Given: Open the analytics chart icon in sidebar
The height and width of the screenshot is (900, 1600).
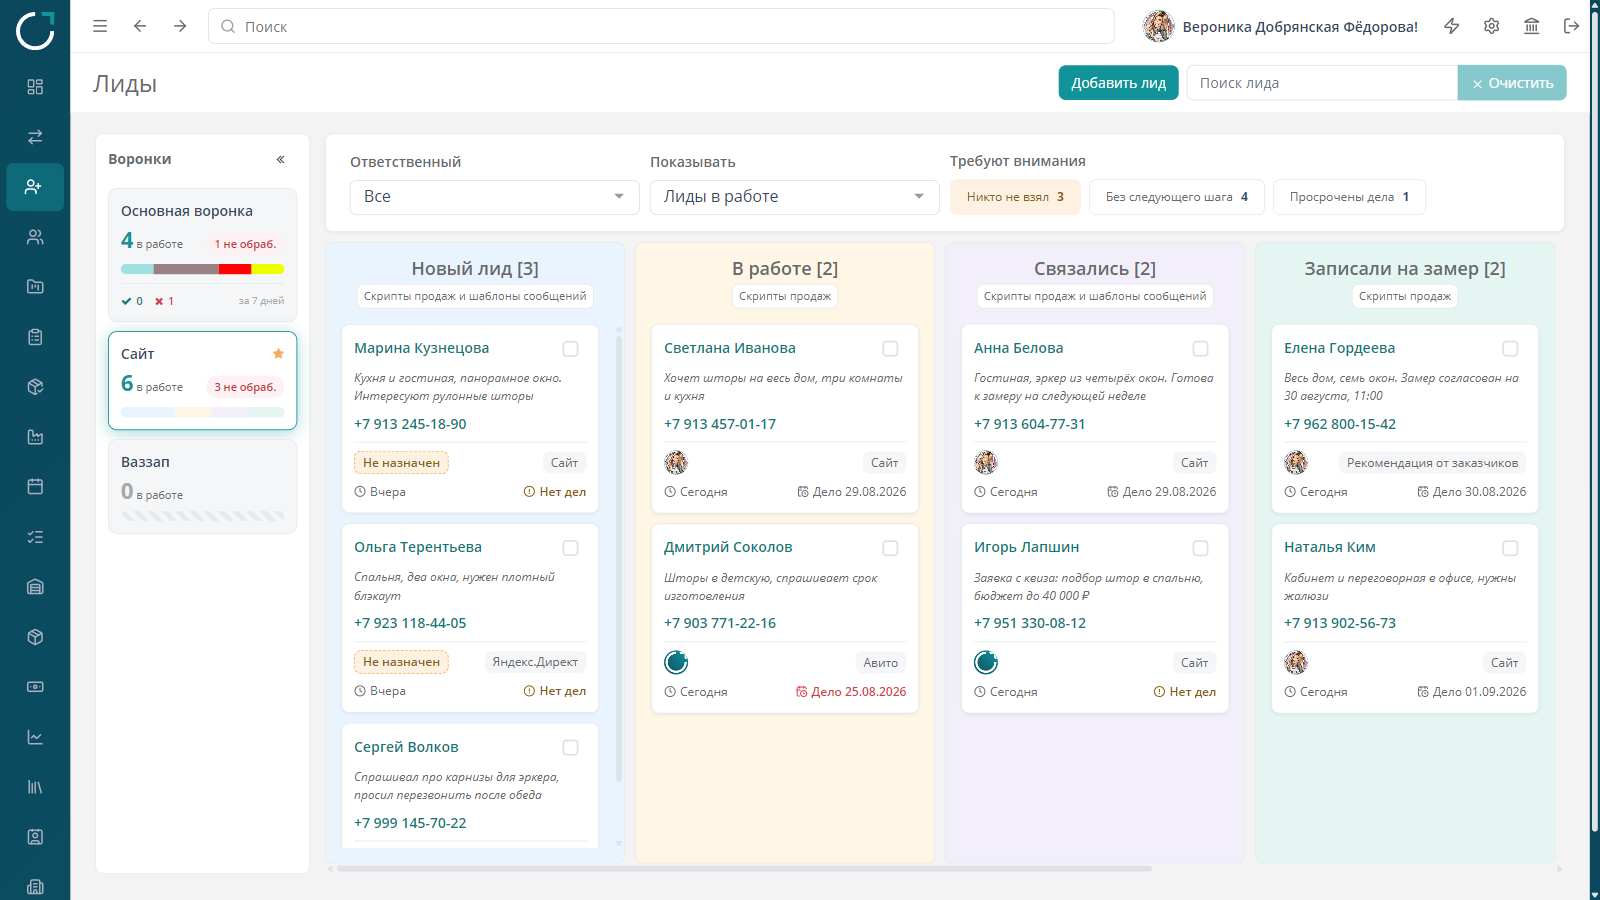Looking at the screenshot, I should coord(35,737).
